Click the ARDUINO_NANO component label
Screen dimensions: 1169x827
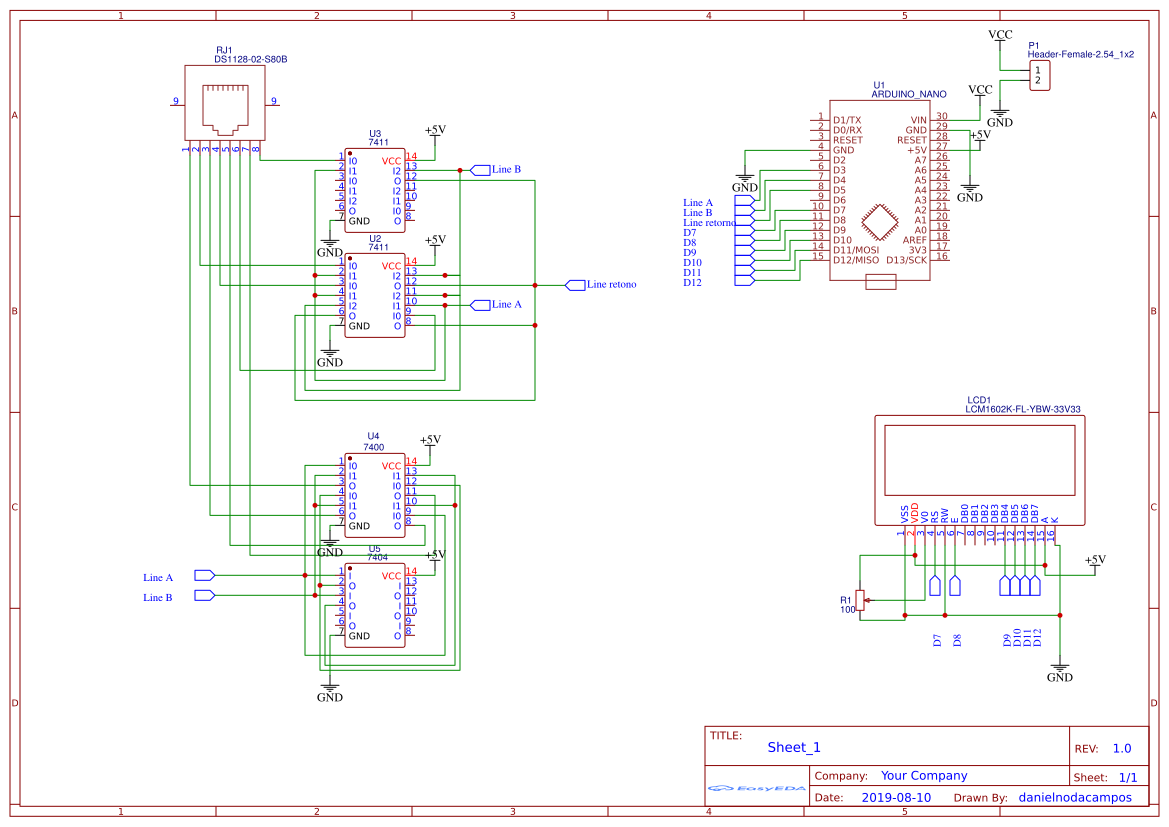pyautogui.click(x=909, y=95)
